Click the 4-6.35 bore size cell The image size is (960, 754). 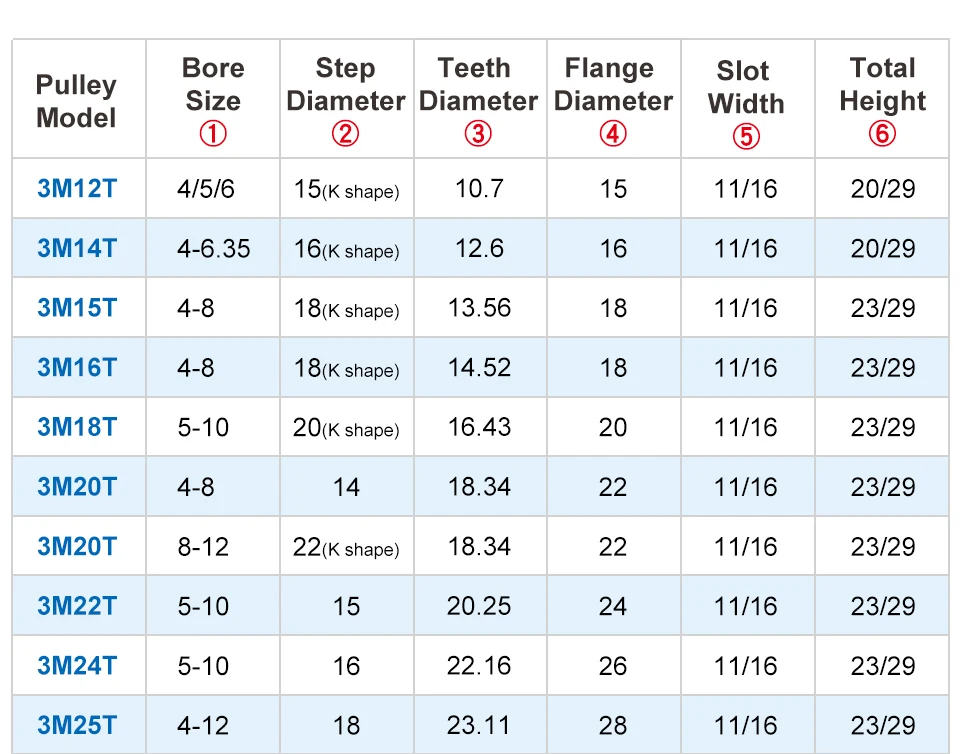coord(213,249)
